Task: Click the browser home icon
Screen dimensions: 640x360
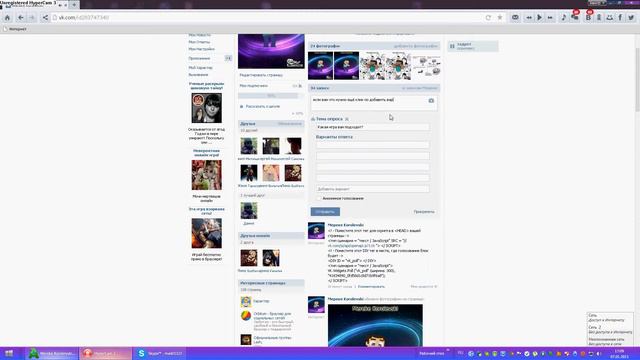Action: (7, 18)
